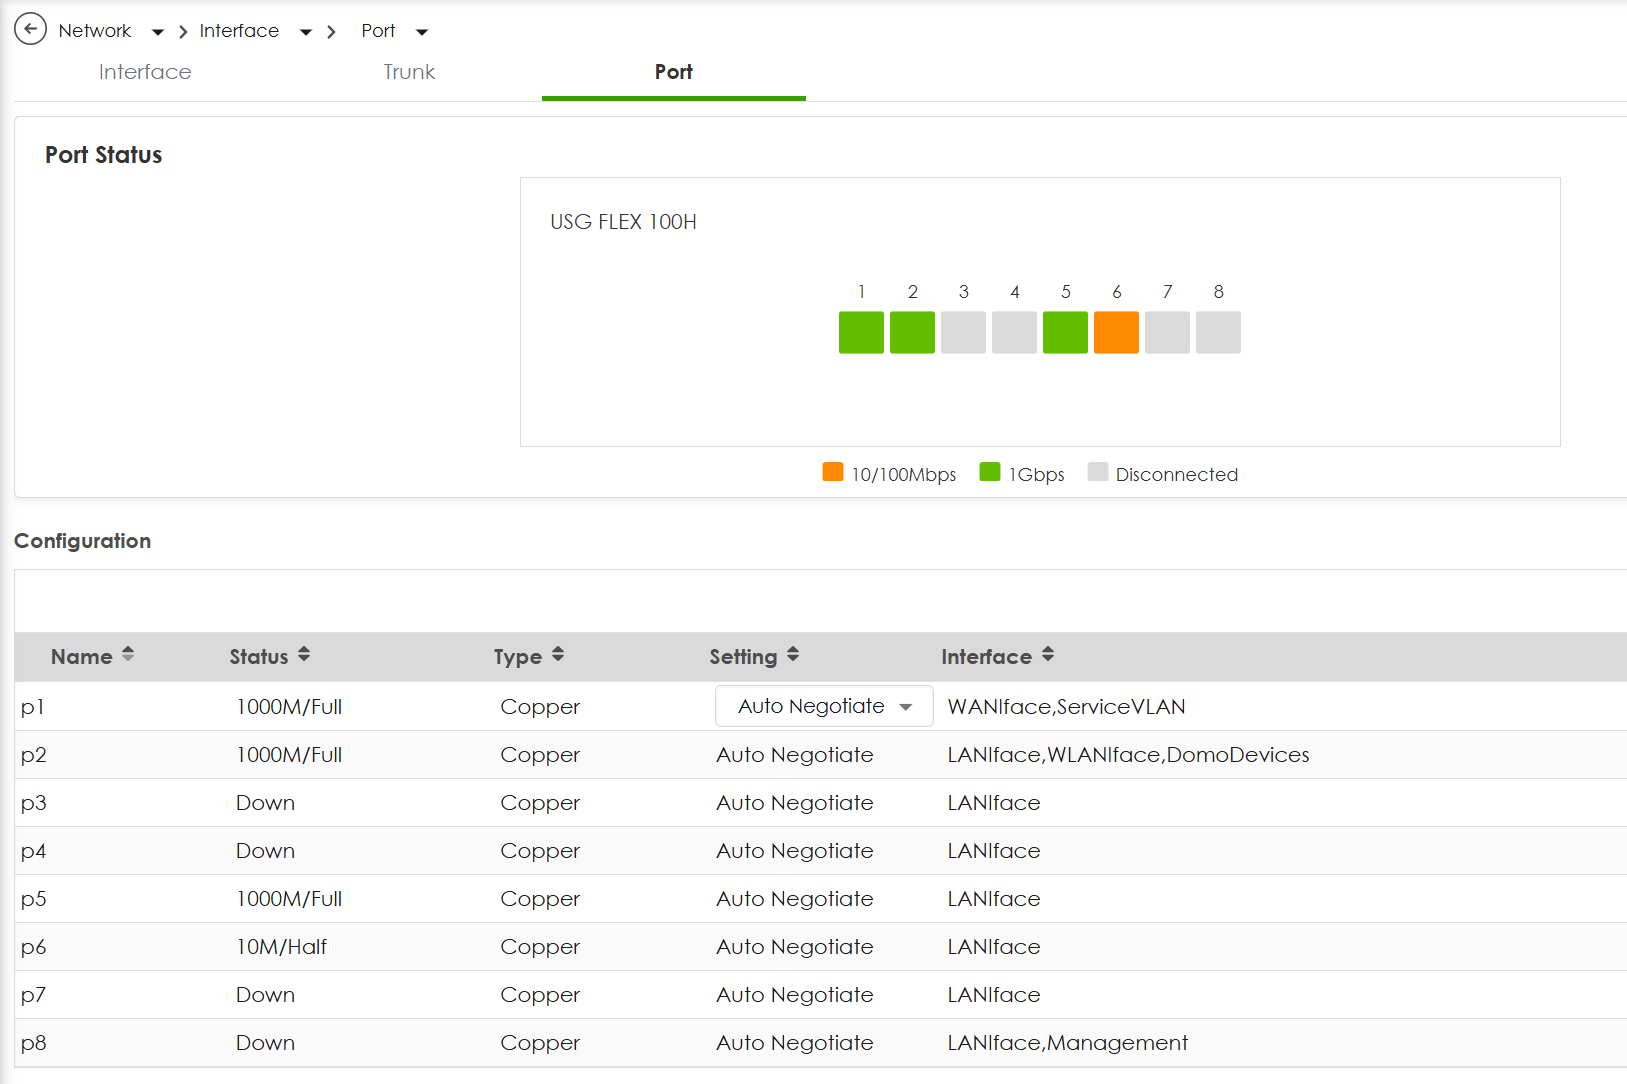Image resolution: width=1627 pixels, height=1084 pixels.
Task: Click the Copper type cell of p4
Action: 540,851
